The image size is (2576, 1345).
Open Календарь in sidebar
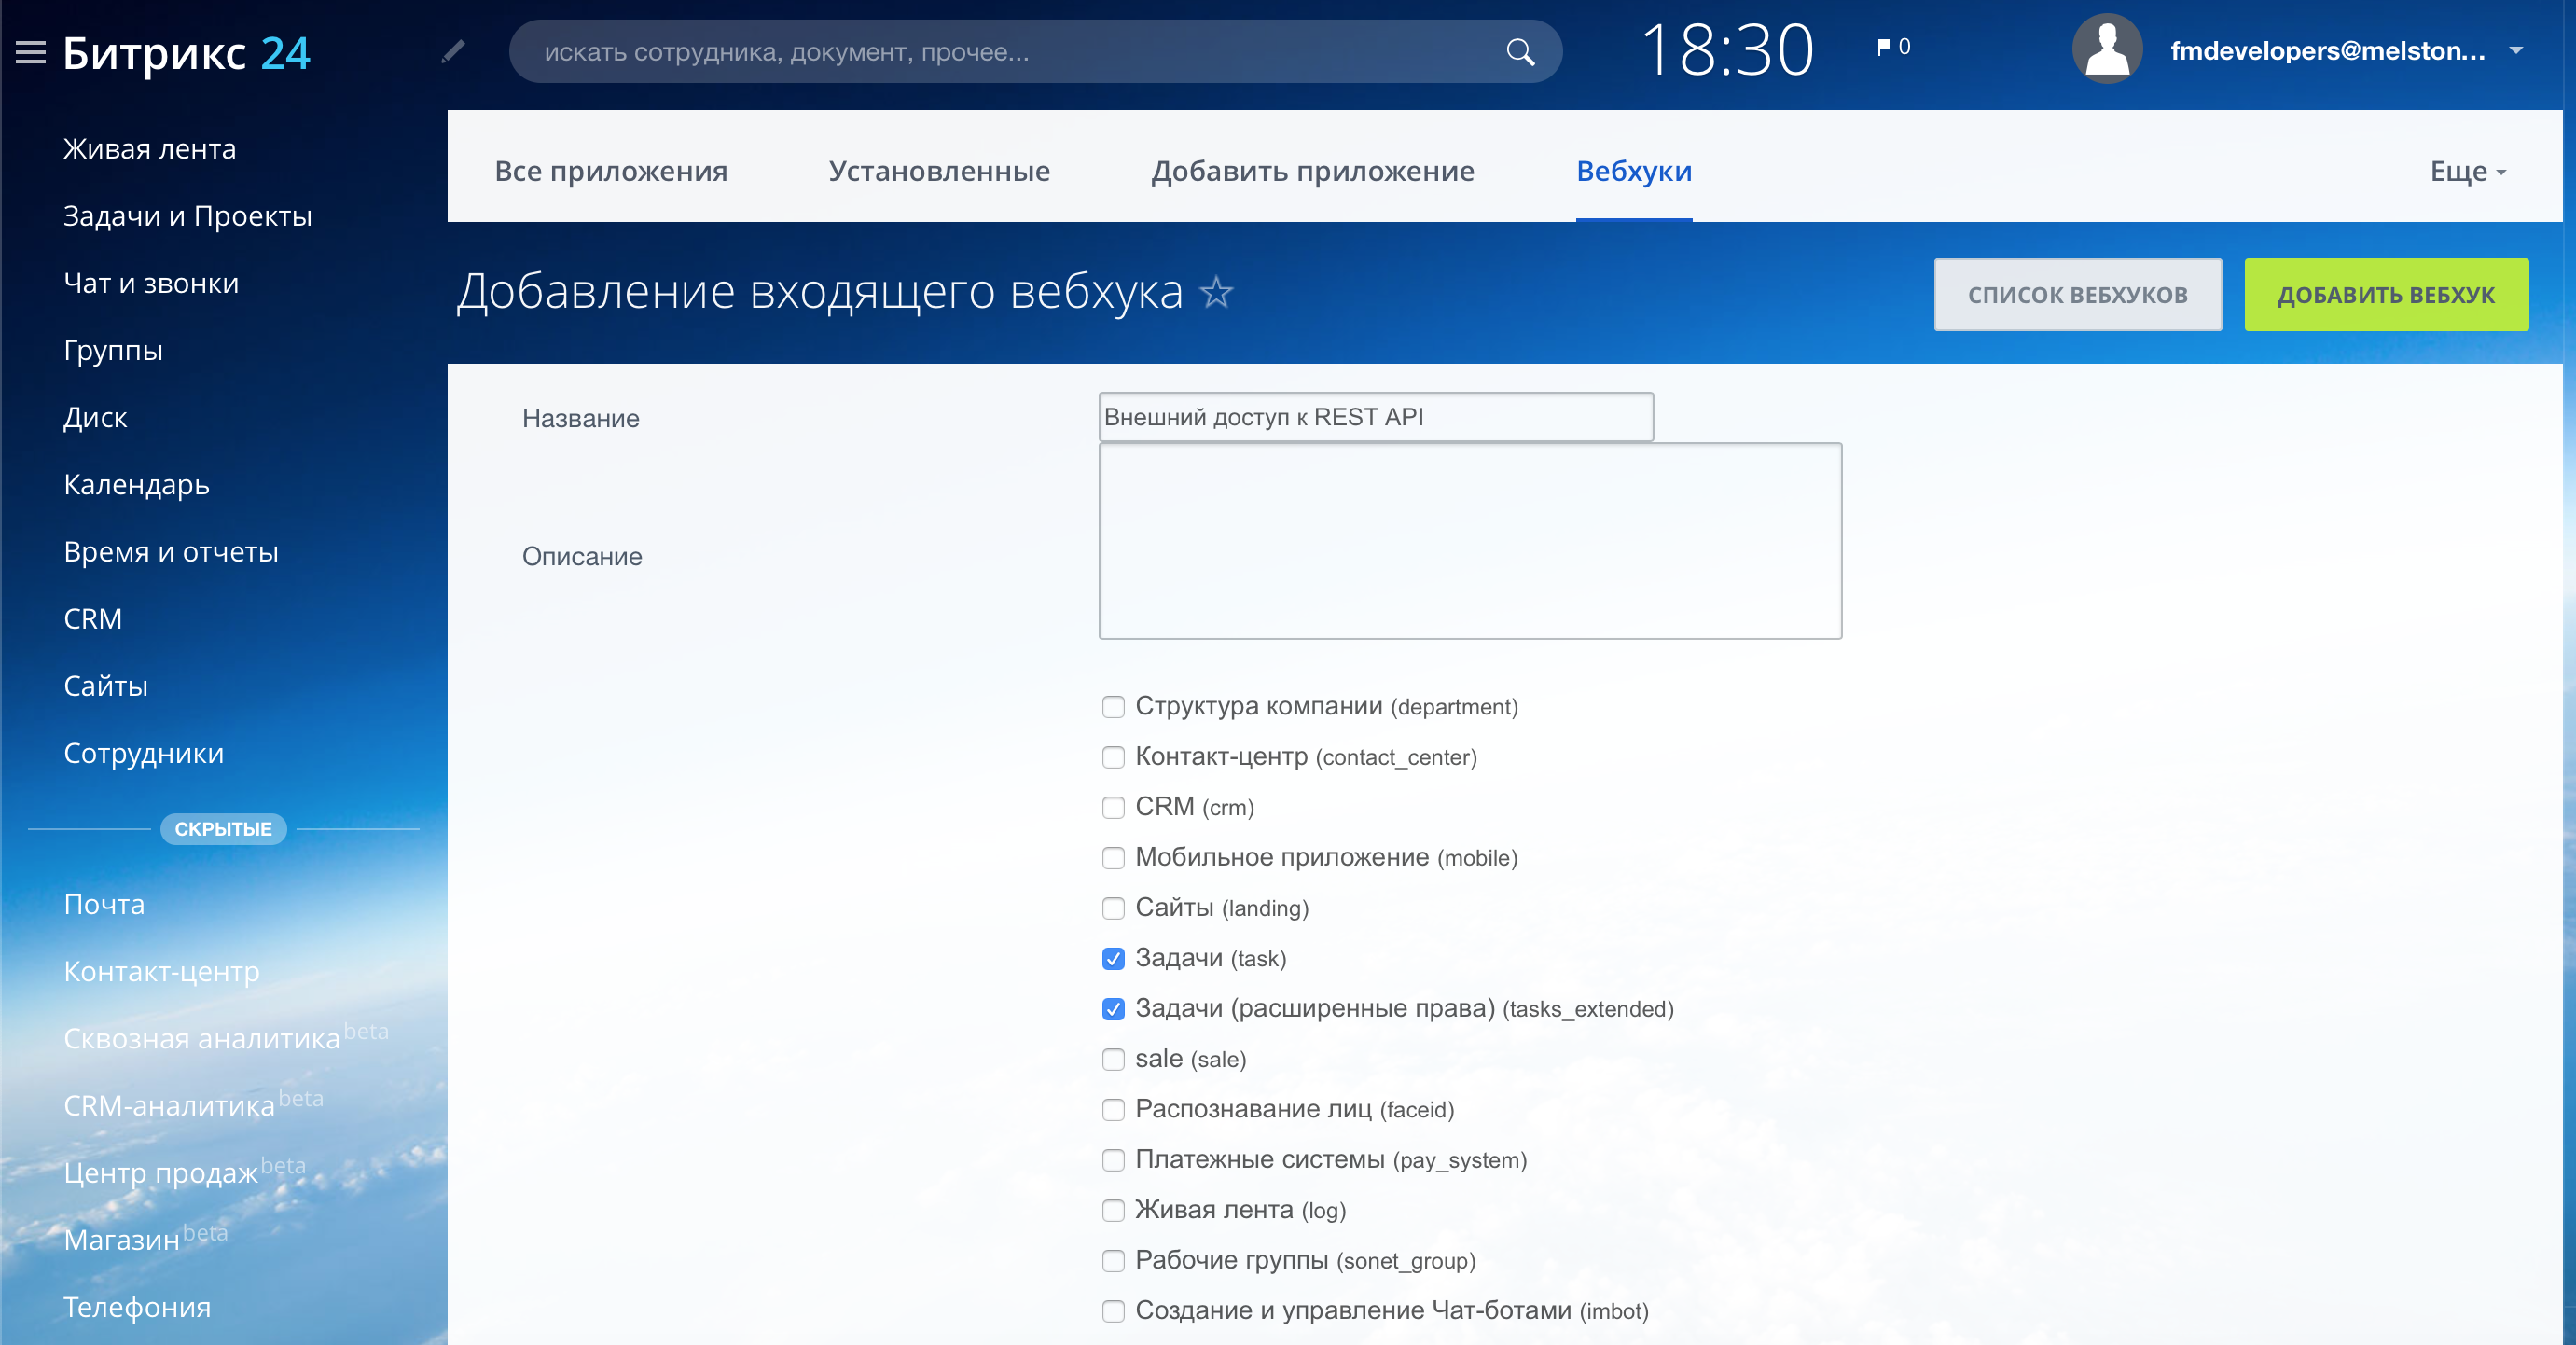(x=137, y=485)
